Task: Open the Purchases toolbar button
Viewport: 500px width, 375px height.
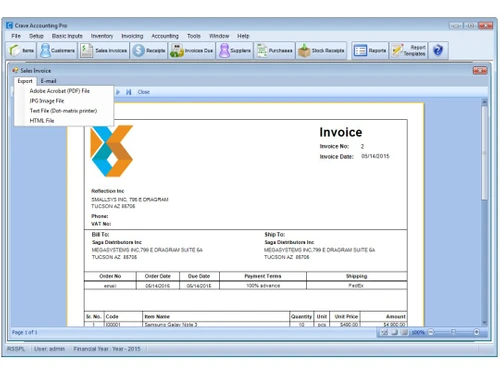Action: tap(275, 50)
